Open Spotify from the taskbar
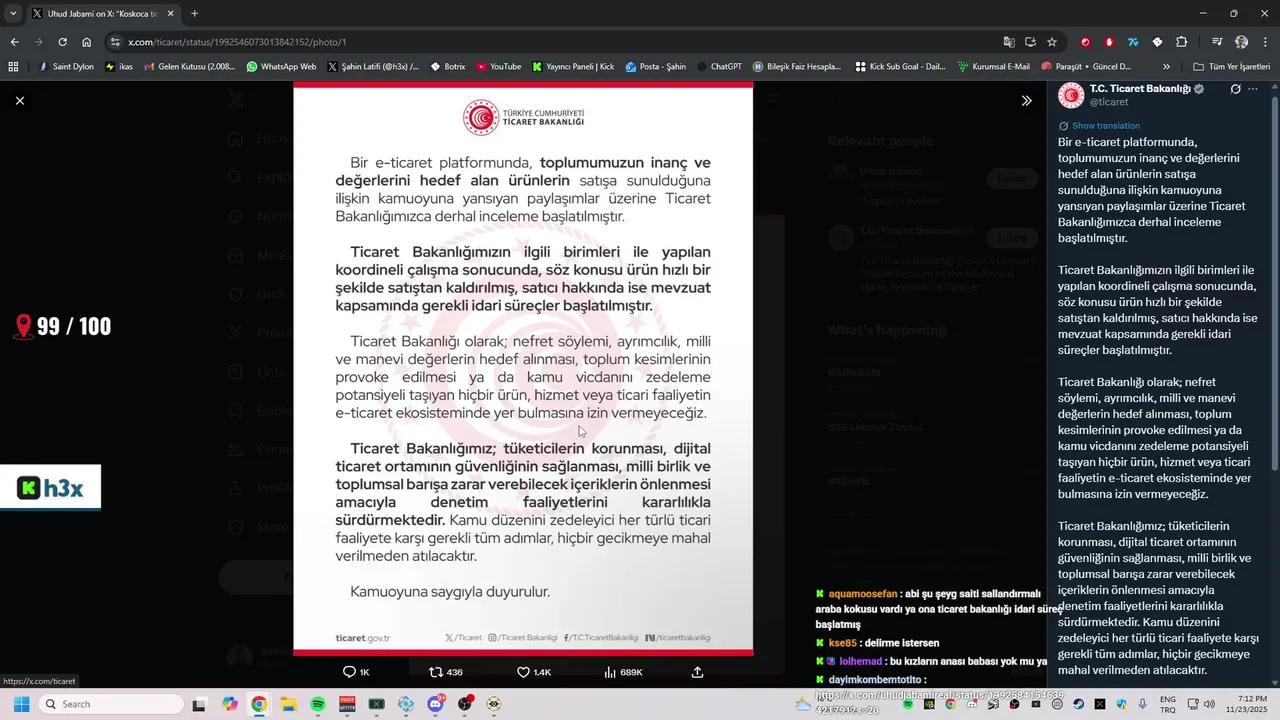 pyautogui.click(x=318, y=704)
